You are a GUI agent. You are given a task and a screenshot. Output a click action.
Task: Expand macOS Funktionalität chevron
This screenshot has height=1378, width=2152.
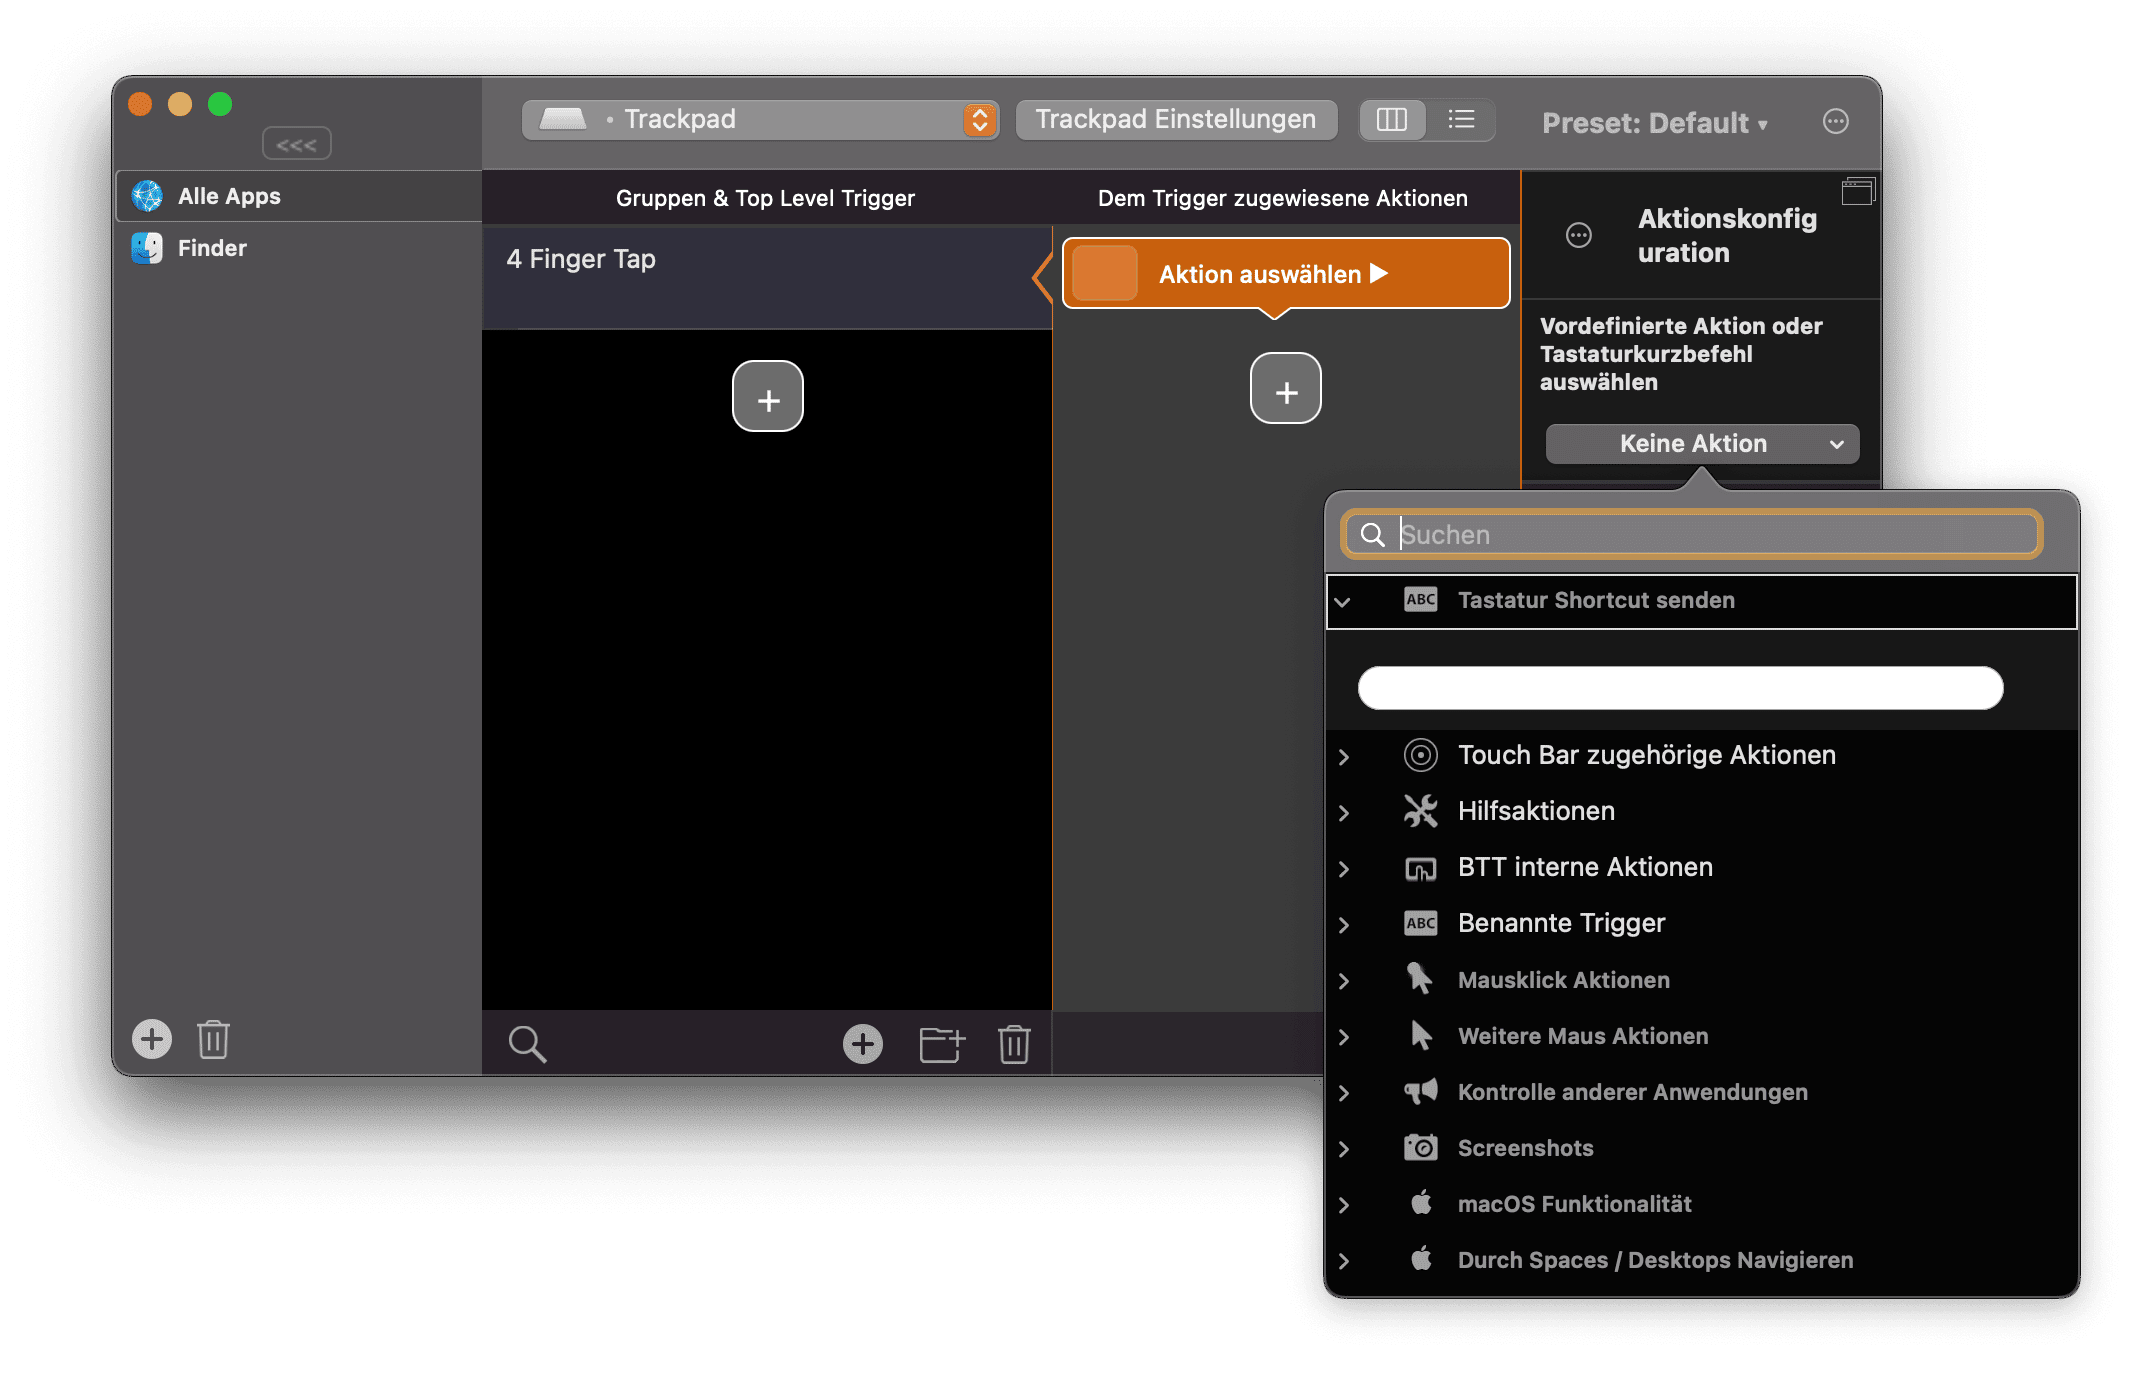[x=1344, y=1205]
